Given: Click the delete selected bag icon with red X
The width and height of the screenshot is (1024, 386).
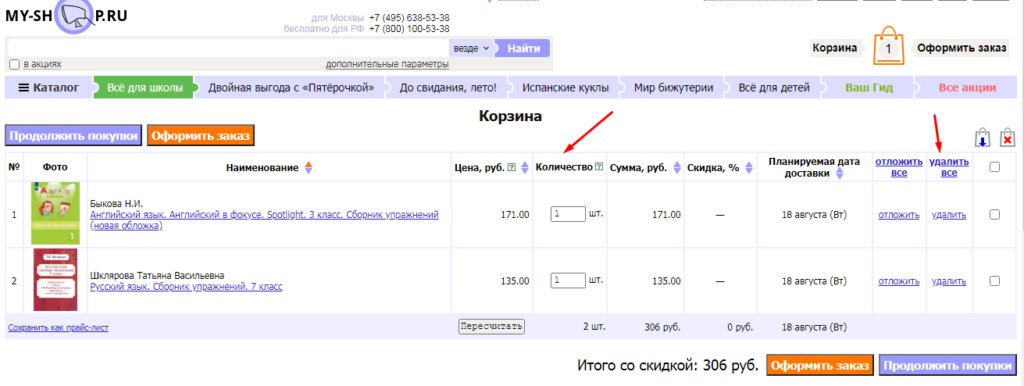Looking at the screenshot, I should (1008, 138).
